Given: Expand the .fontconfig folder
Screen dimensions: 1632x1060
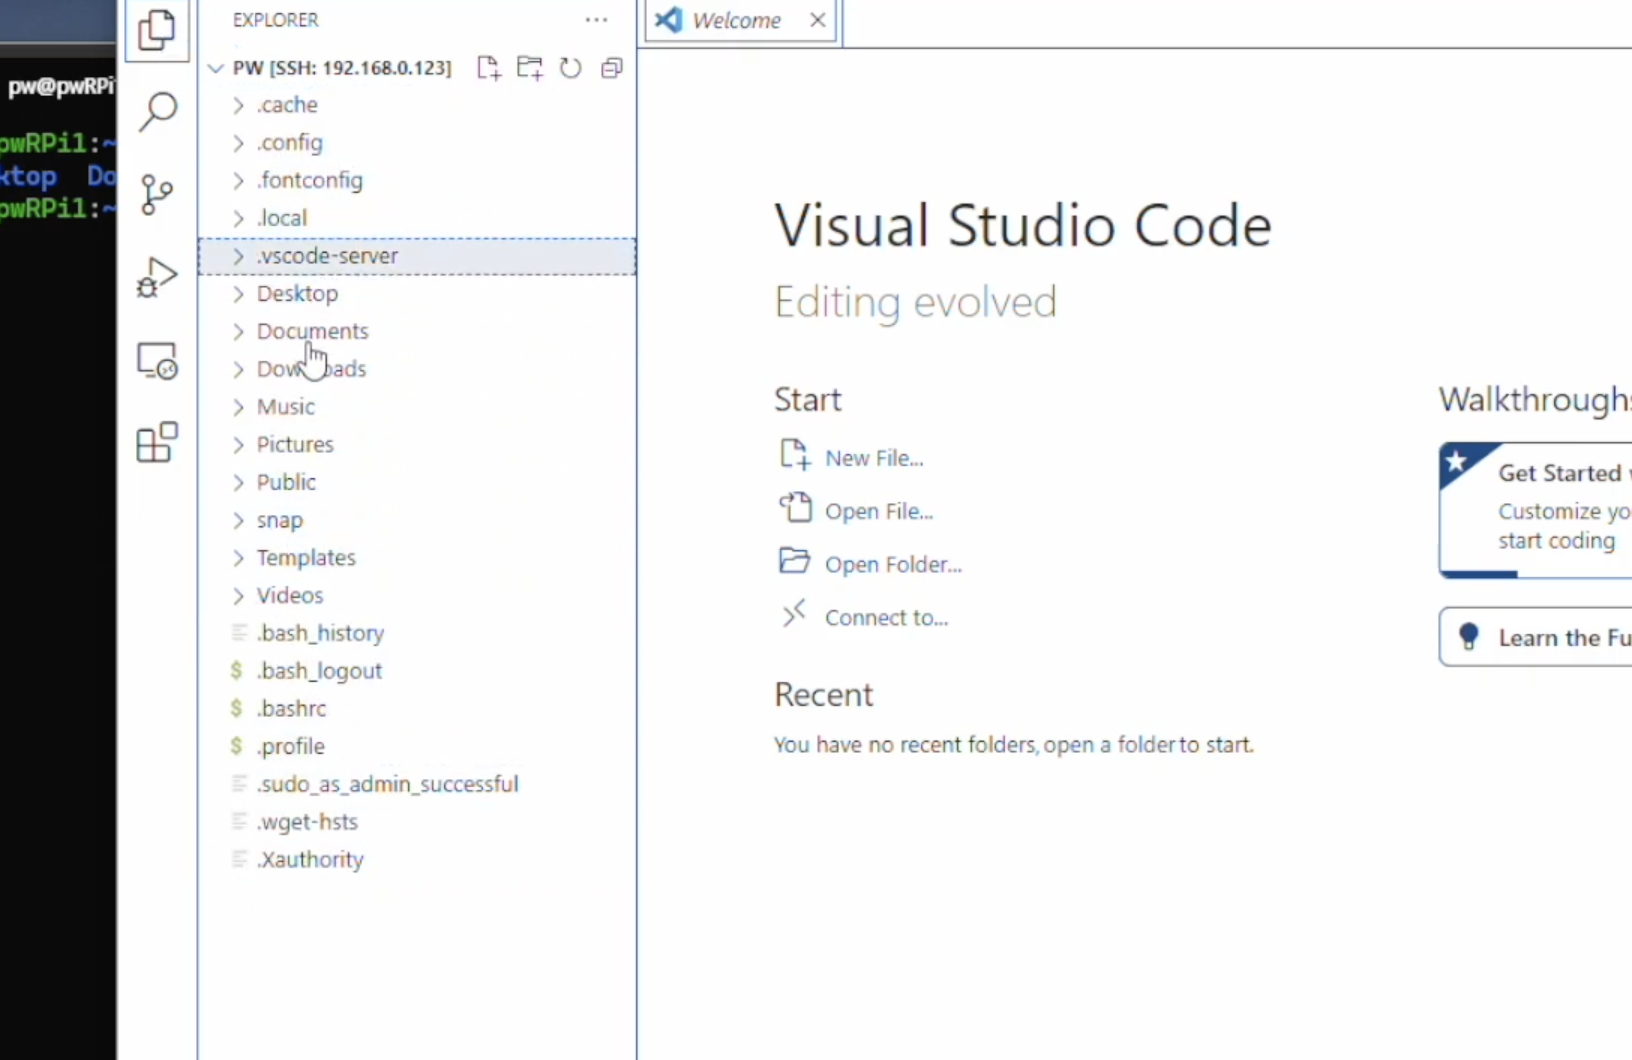Looking at the screenshot, I should coord(417,181).
